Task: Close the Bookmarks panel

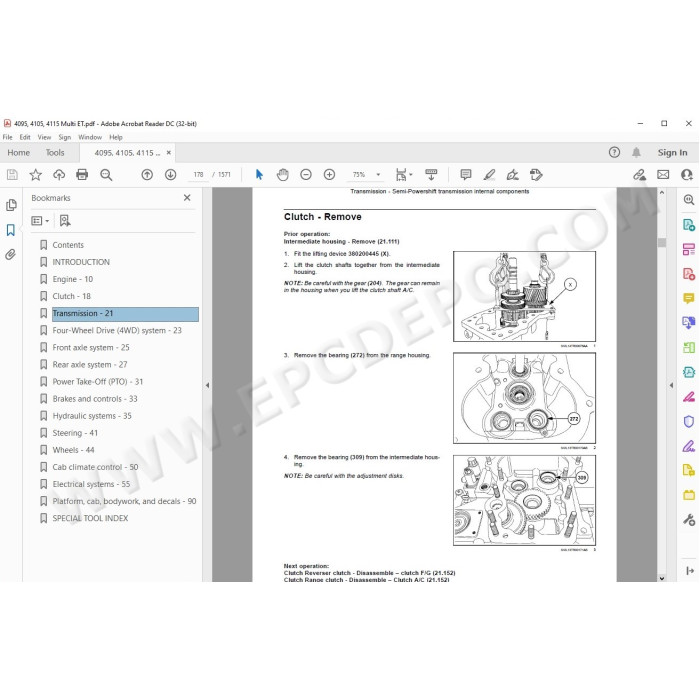Action: (187, 197)
